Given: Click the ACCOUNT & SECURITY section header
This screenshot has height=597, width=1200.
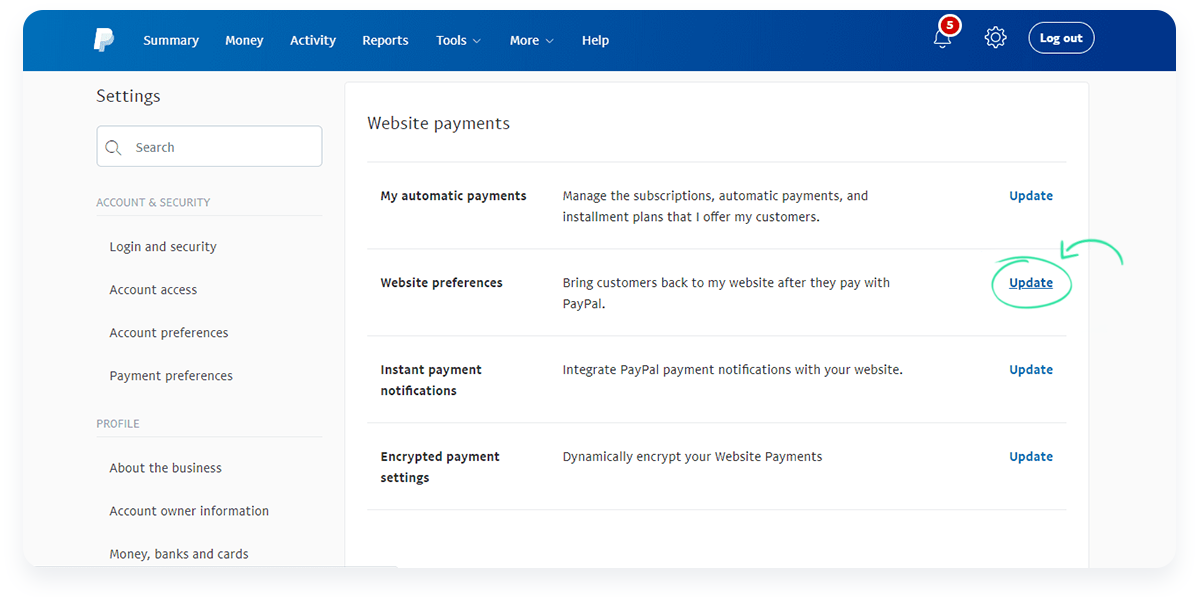Looking at the screenshot, I should [153, 202].
